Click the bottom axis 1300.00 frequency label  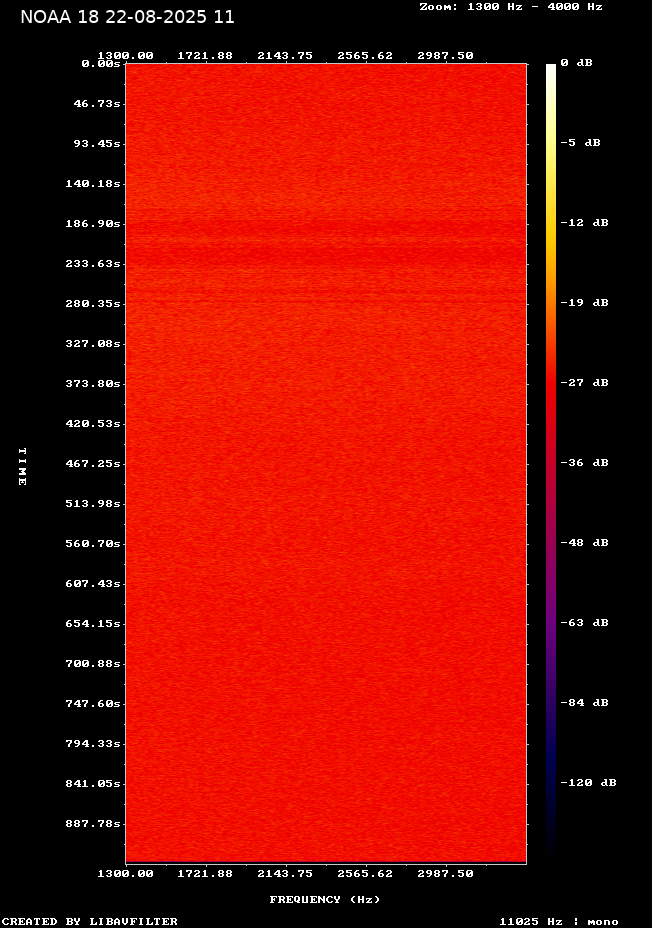point(125,873)
